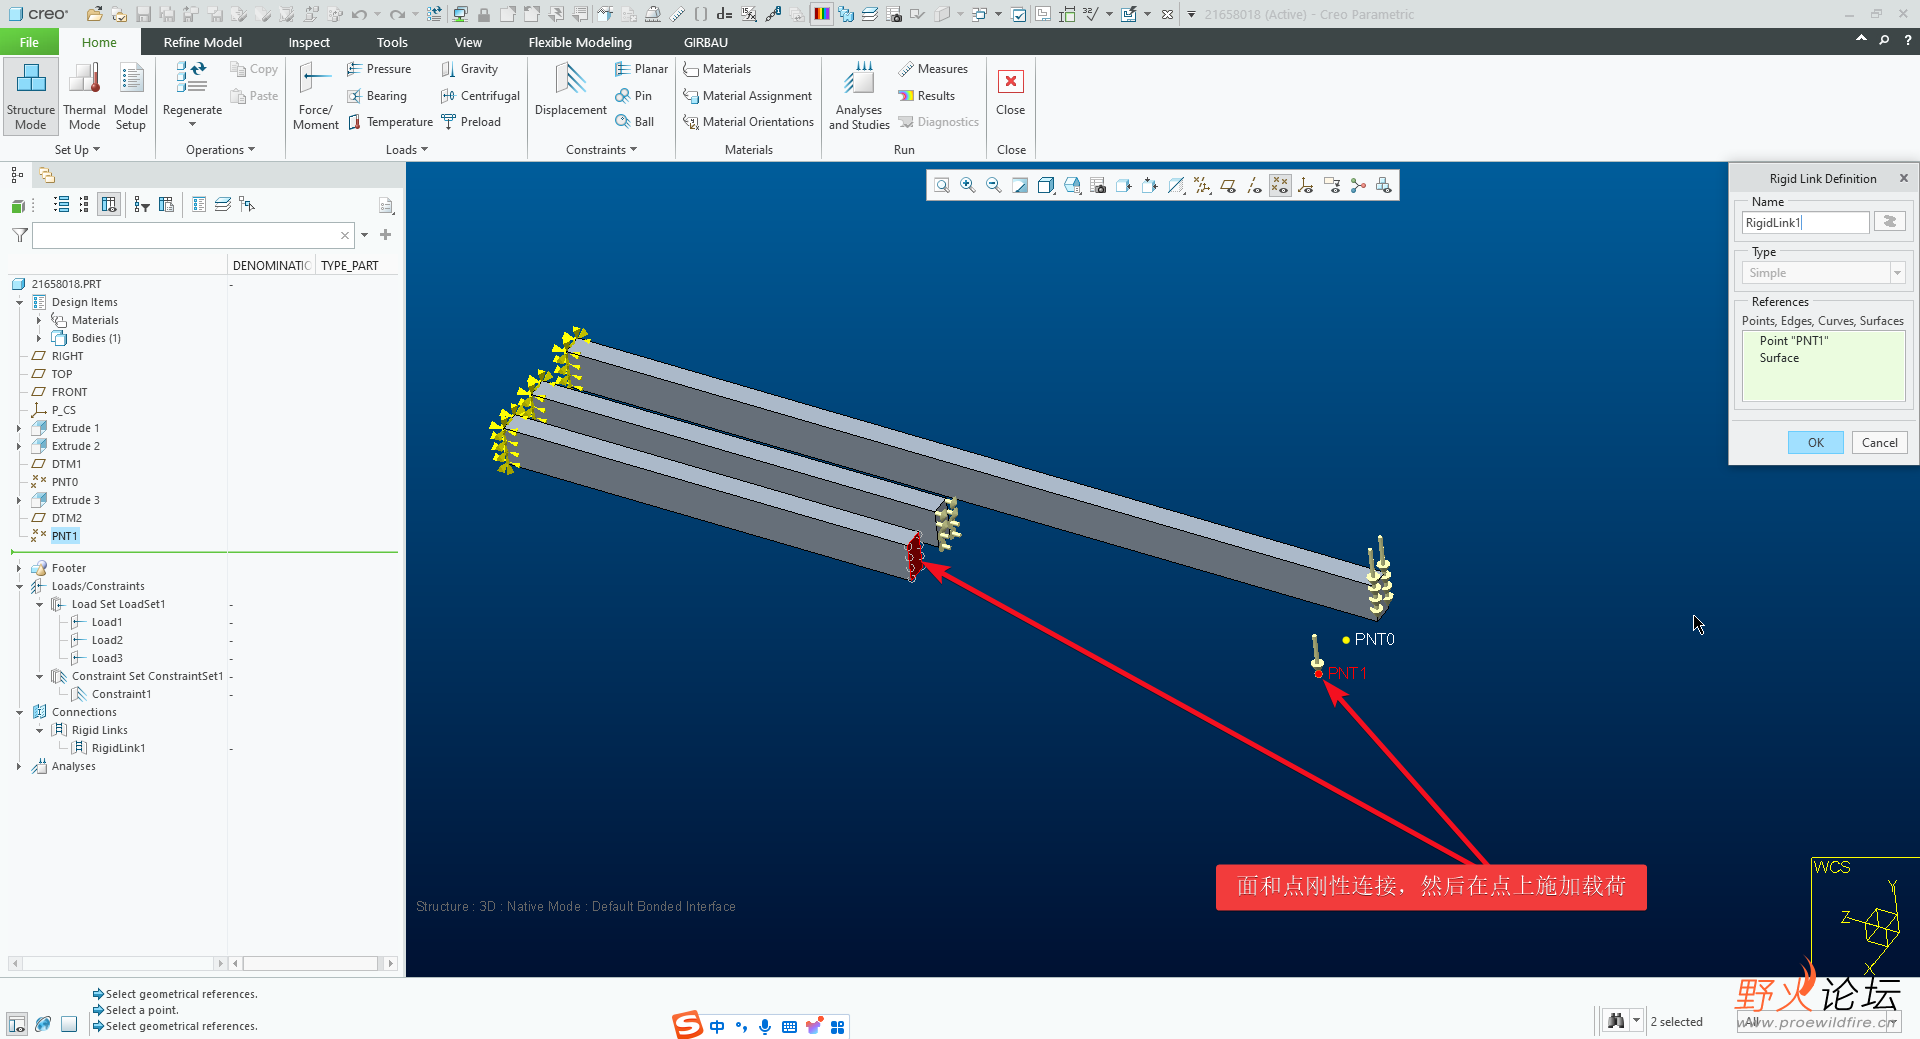
Task: Click the Refit zoom icon in the graphics toolbar
Action: pyautogui.click(x=942, y=185)
